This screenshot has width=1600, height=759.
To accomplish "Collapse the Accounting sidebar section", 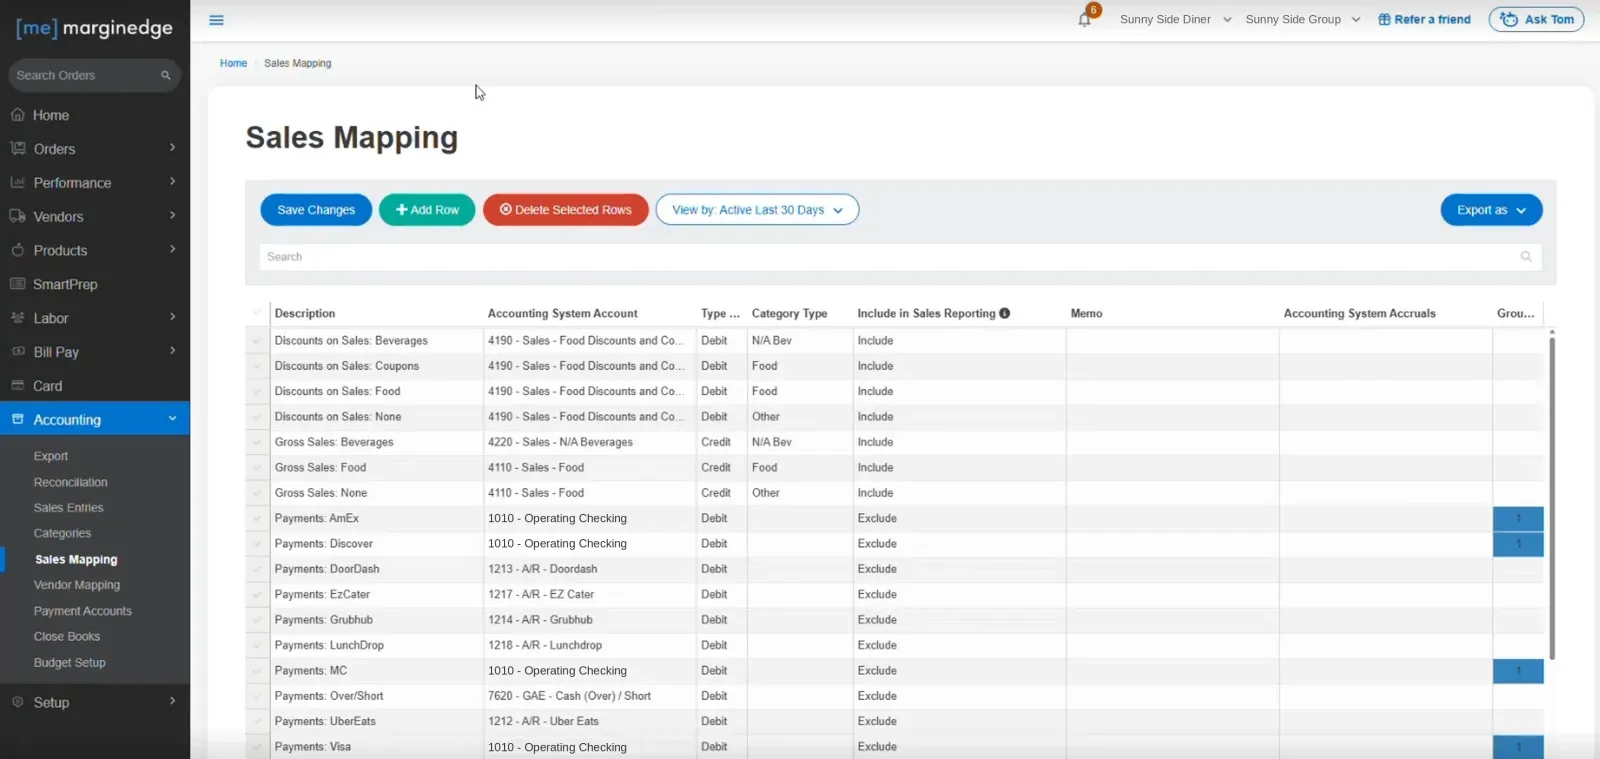I will tap(95, 420).
